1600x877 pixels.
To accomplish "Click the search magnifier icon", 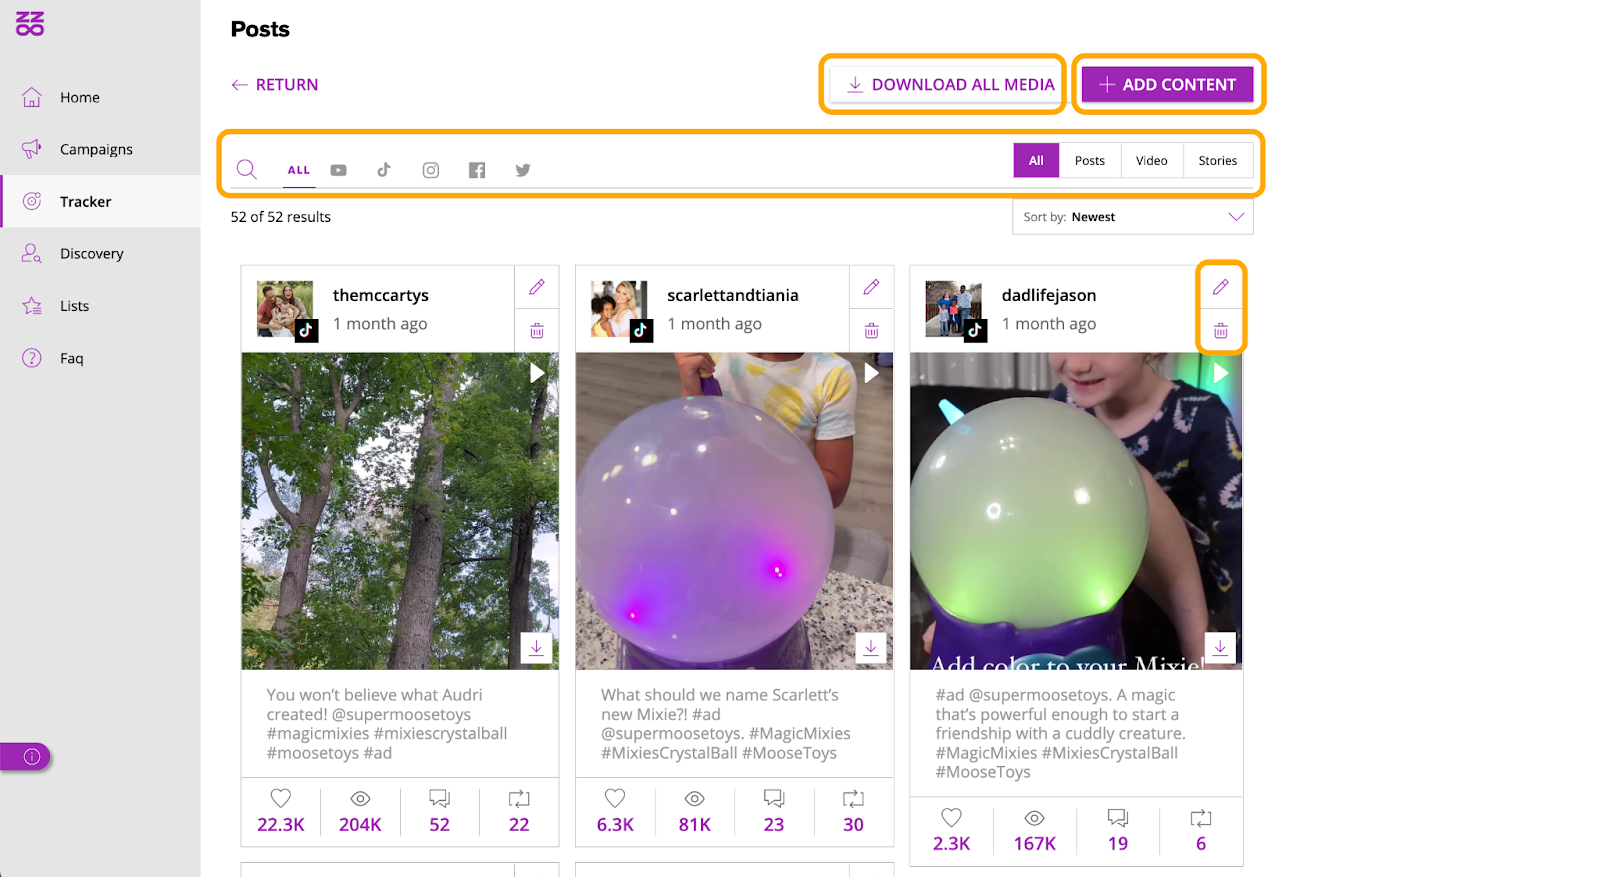I will pyautogui.click(x=247, y=170).
